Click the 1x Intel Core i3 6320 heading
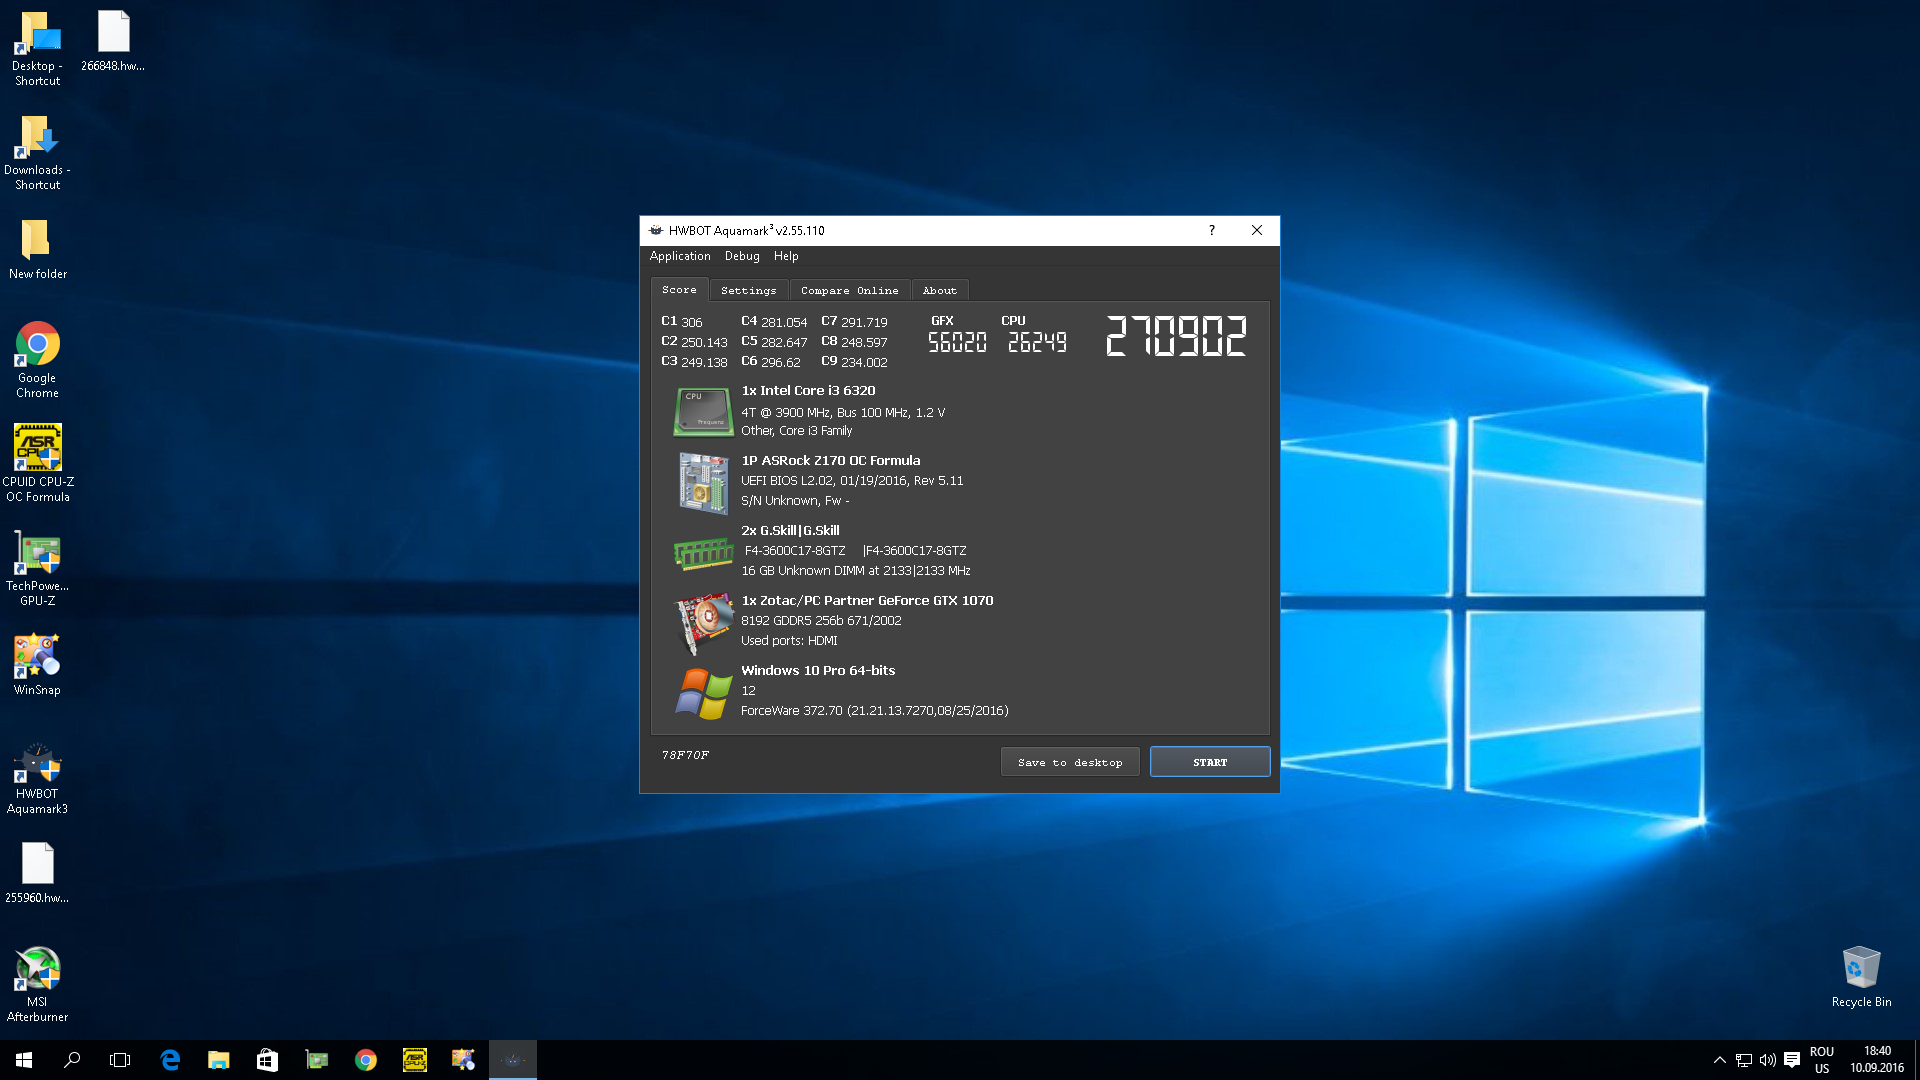The image size is (1920, 1080). coord(808,391)
